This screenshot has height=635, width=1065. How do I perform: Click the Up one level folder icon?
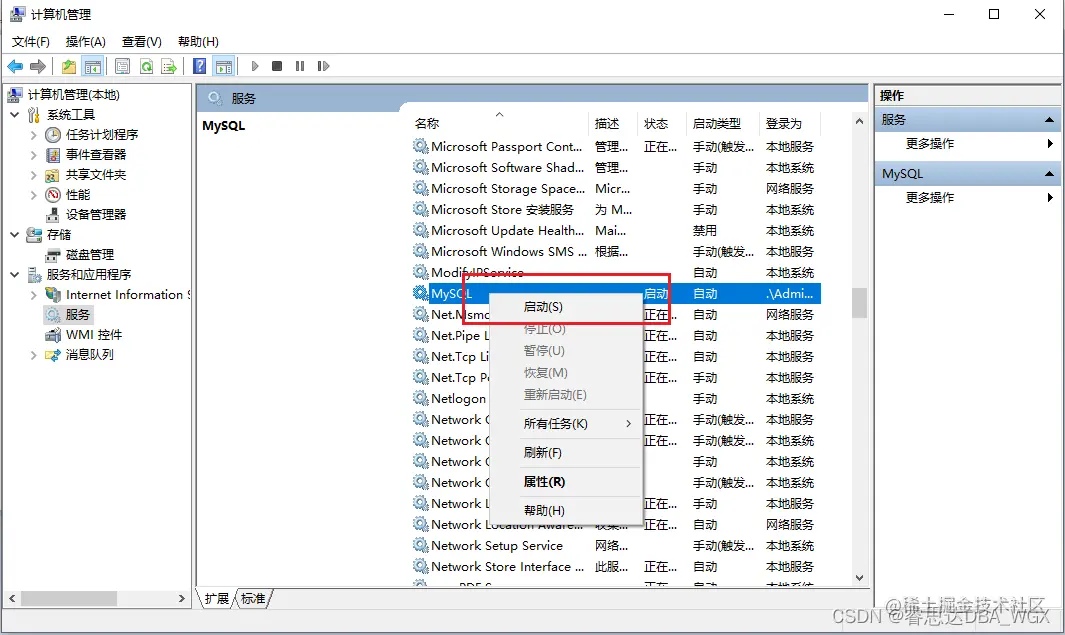pyautogui.click(x=69, y=66)
